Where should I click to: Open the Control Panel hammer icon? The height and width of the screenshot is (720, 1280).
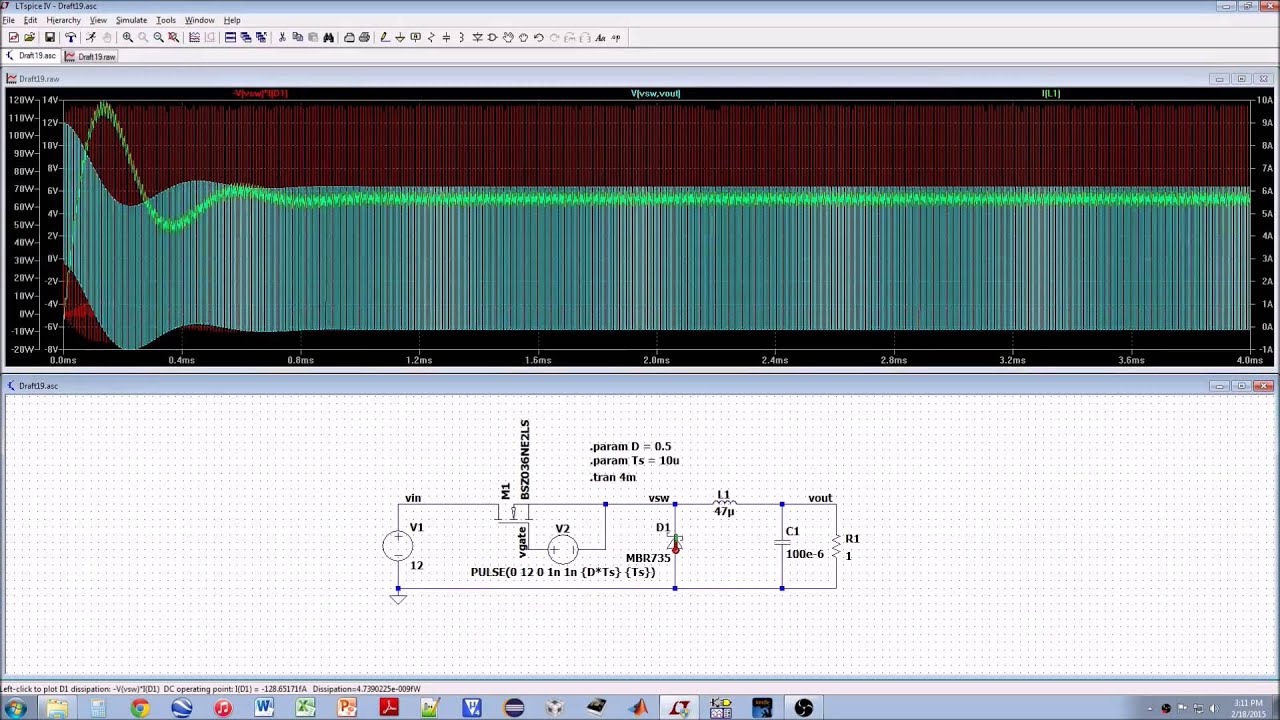pos(71,37)
